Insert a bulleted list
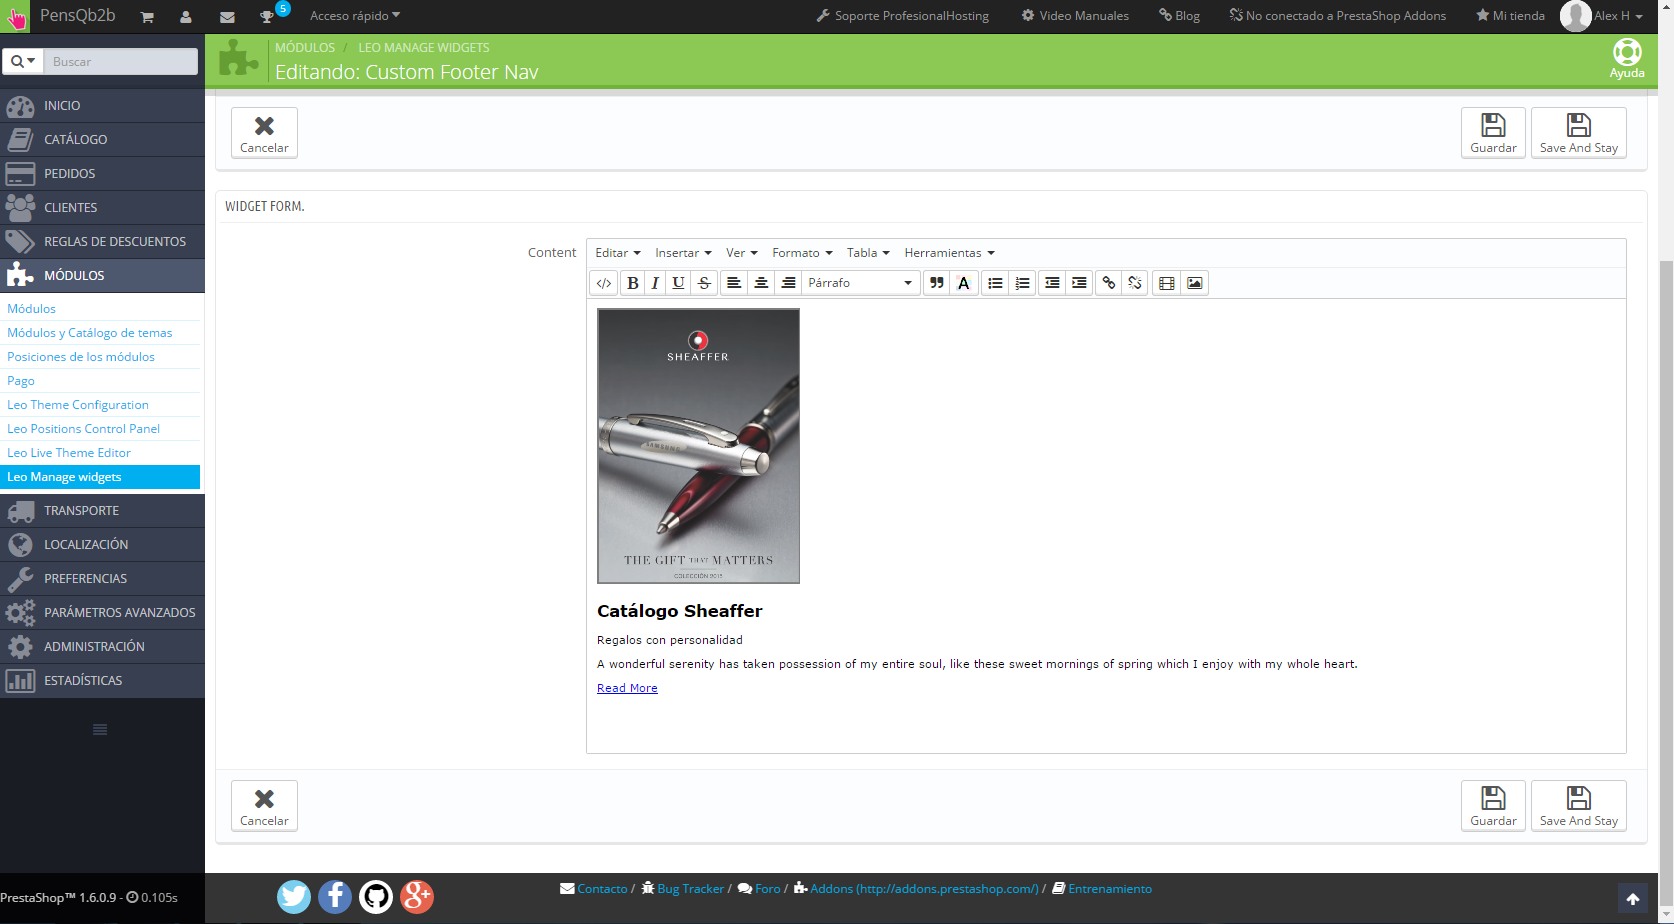 (995, 283)
